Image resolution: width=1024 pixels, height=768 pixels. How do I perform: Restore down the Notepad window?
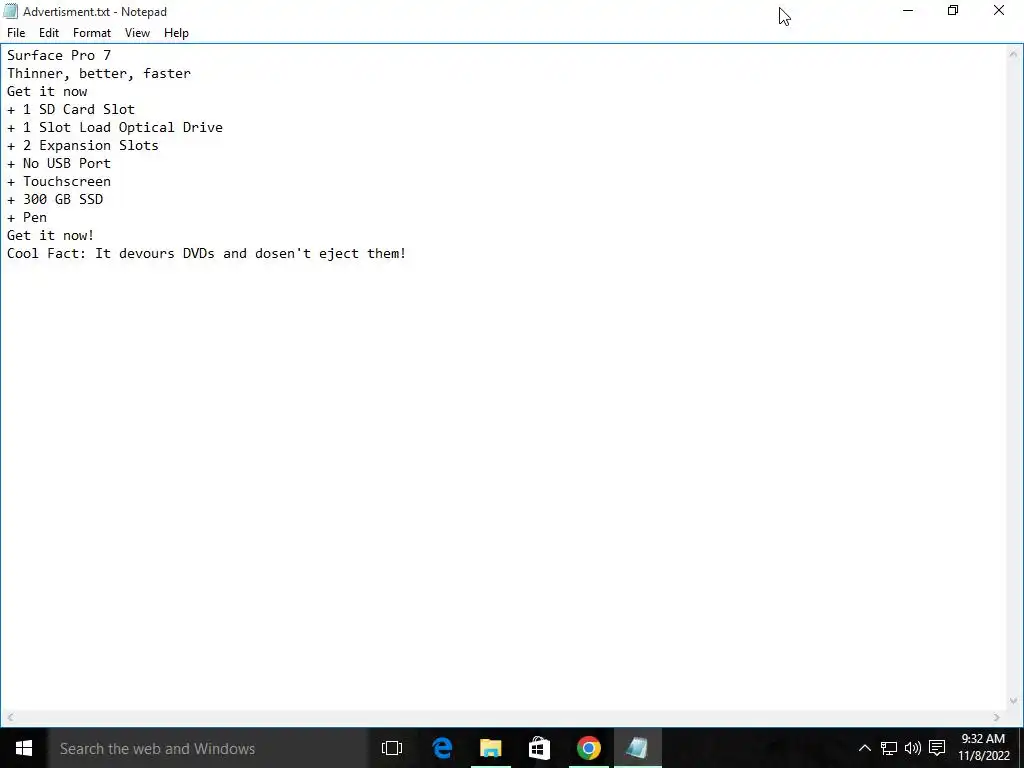[x=953, y=11]
